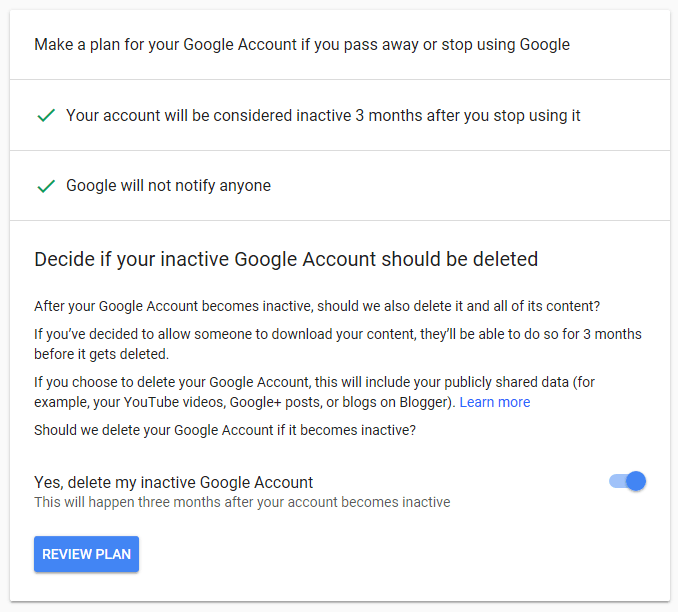Click the 'Should we delete your Google Account' question
This screenshot has height=612, width=678.
point(225,430)
